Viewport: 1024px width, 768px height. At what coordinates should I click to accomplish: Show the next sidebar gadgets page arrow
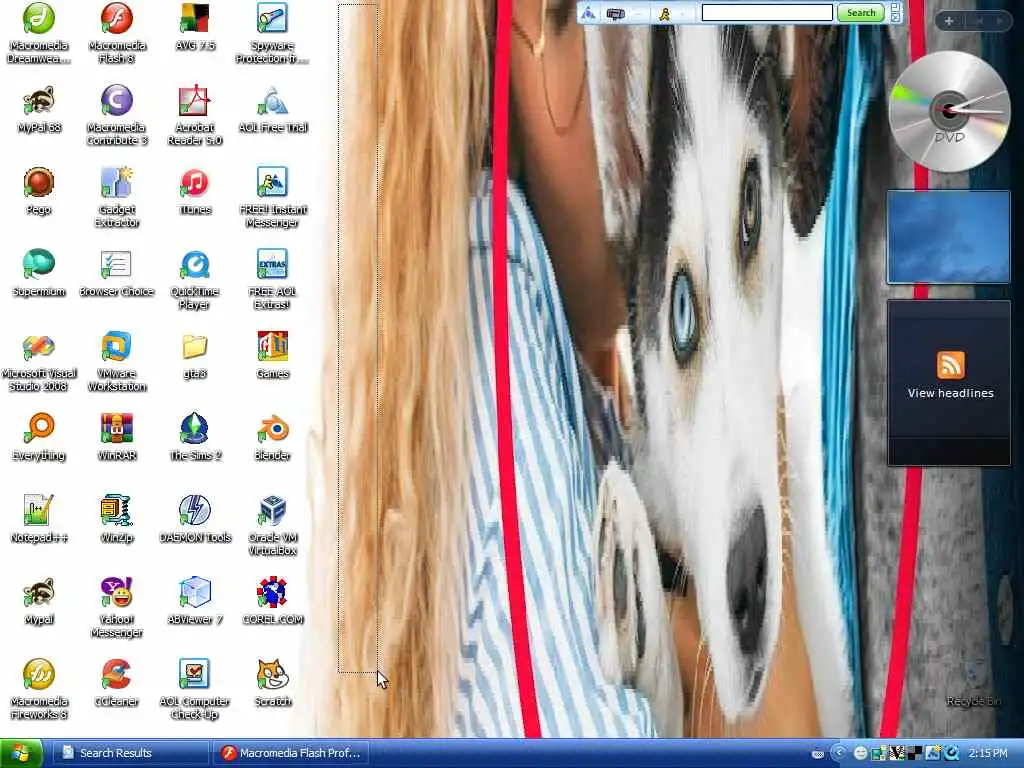tap(999, 21)
